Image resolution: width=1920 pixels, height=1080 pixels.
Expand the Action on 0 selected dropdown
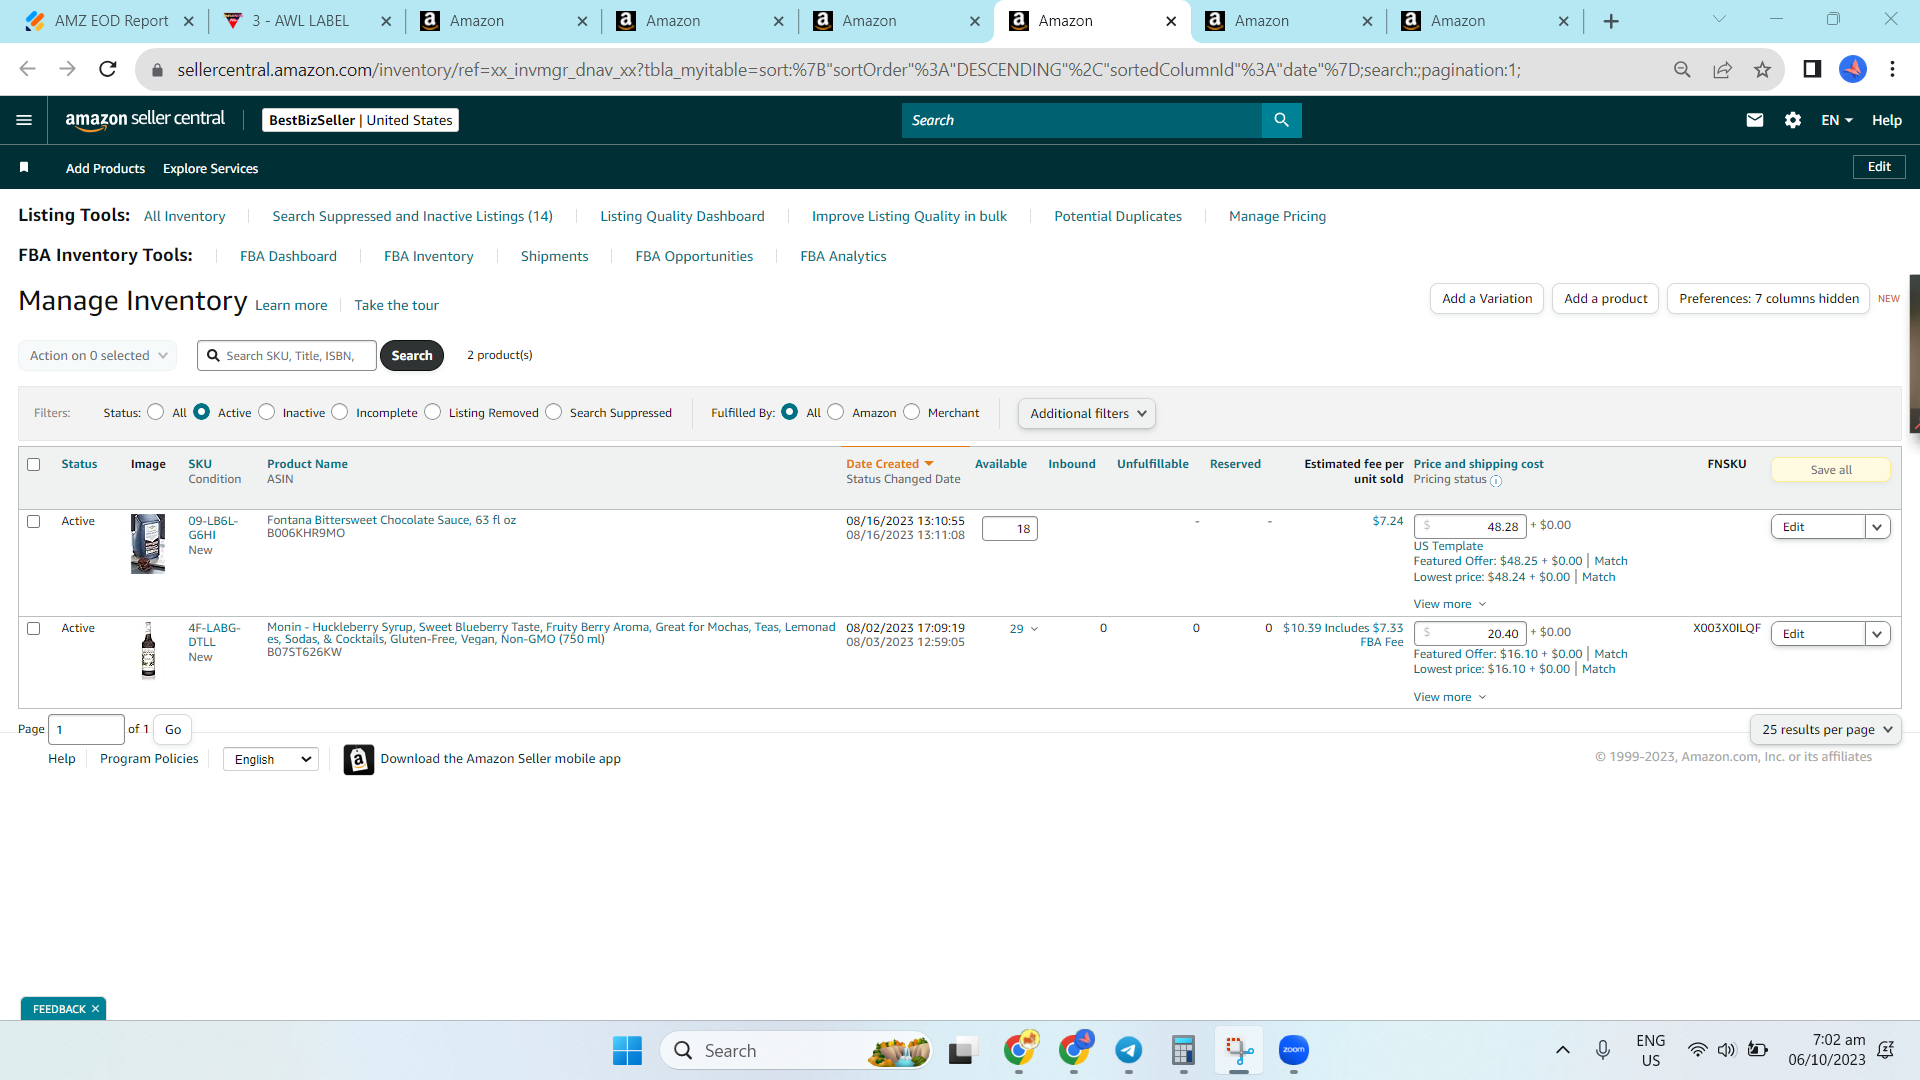point(98,355)
